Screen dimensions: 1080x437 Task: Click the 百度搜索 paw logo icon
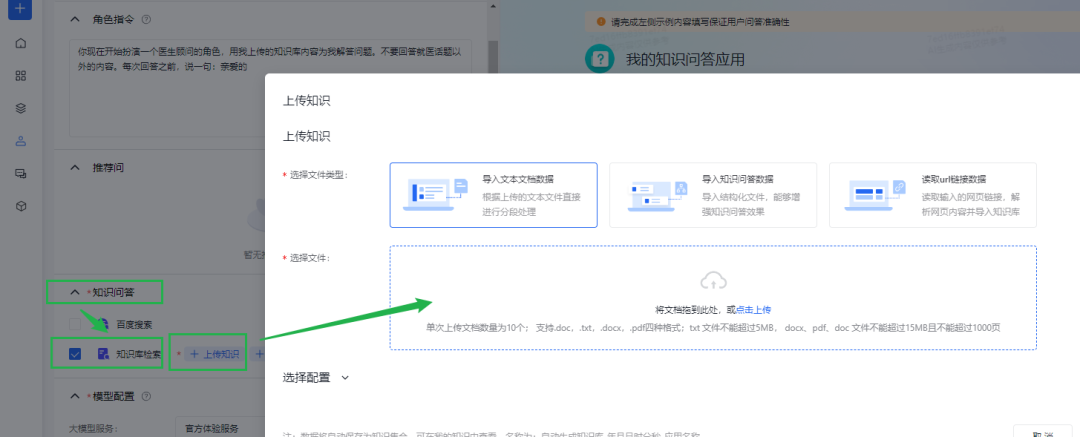(x=103, y=325)
